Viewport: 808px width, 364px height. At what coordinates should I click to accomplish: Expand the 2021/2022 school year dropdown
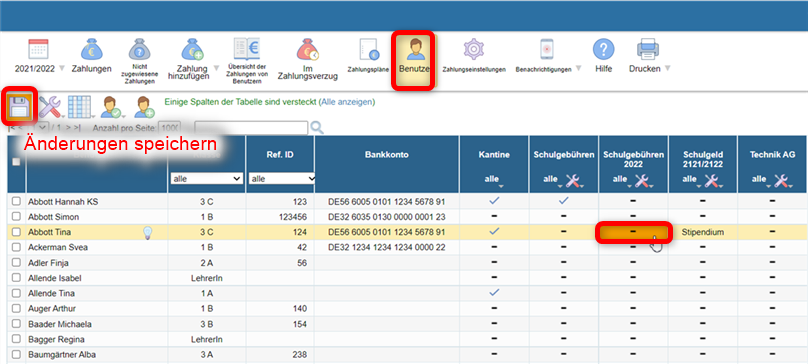[x=62, y=69]
